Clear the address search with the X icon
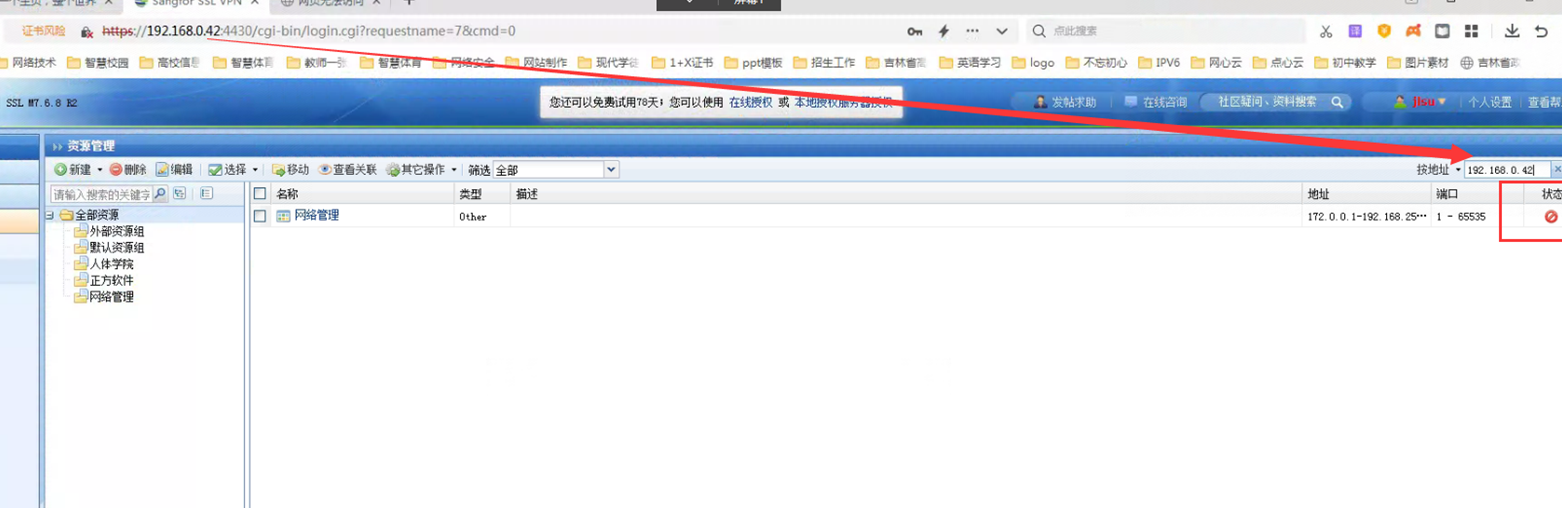 coord(1556,170)
